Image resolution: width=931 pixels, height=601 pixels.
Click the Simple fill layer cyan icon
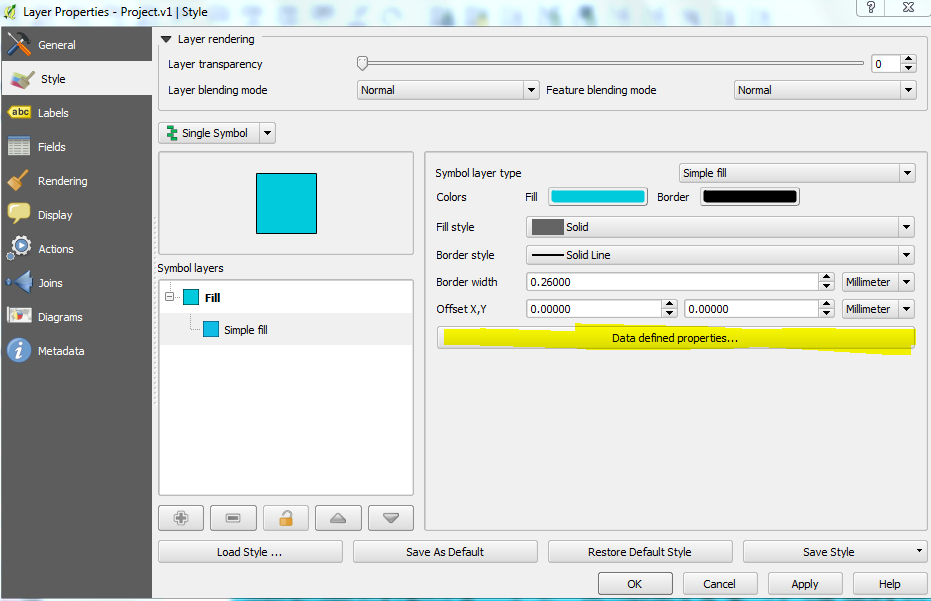(211, 329)
